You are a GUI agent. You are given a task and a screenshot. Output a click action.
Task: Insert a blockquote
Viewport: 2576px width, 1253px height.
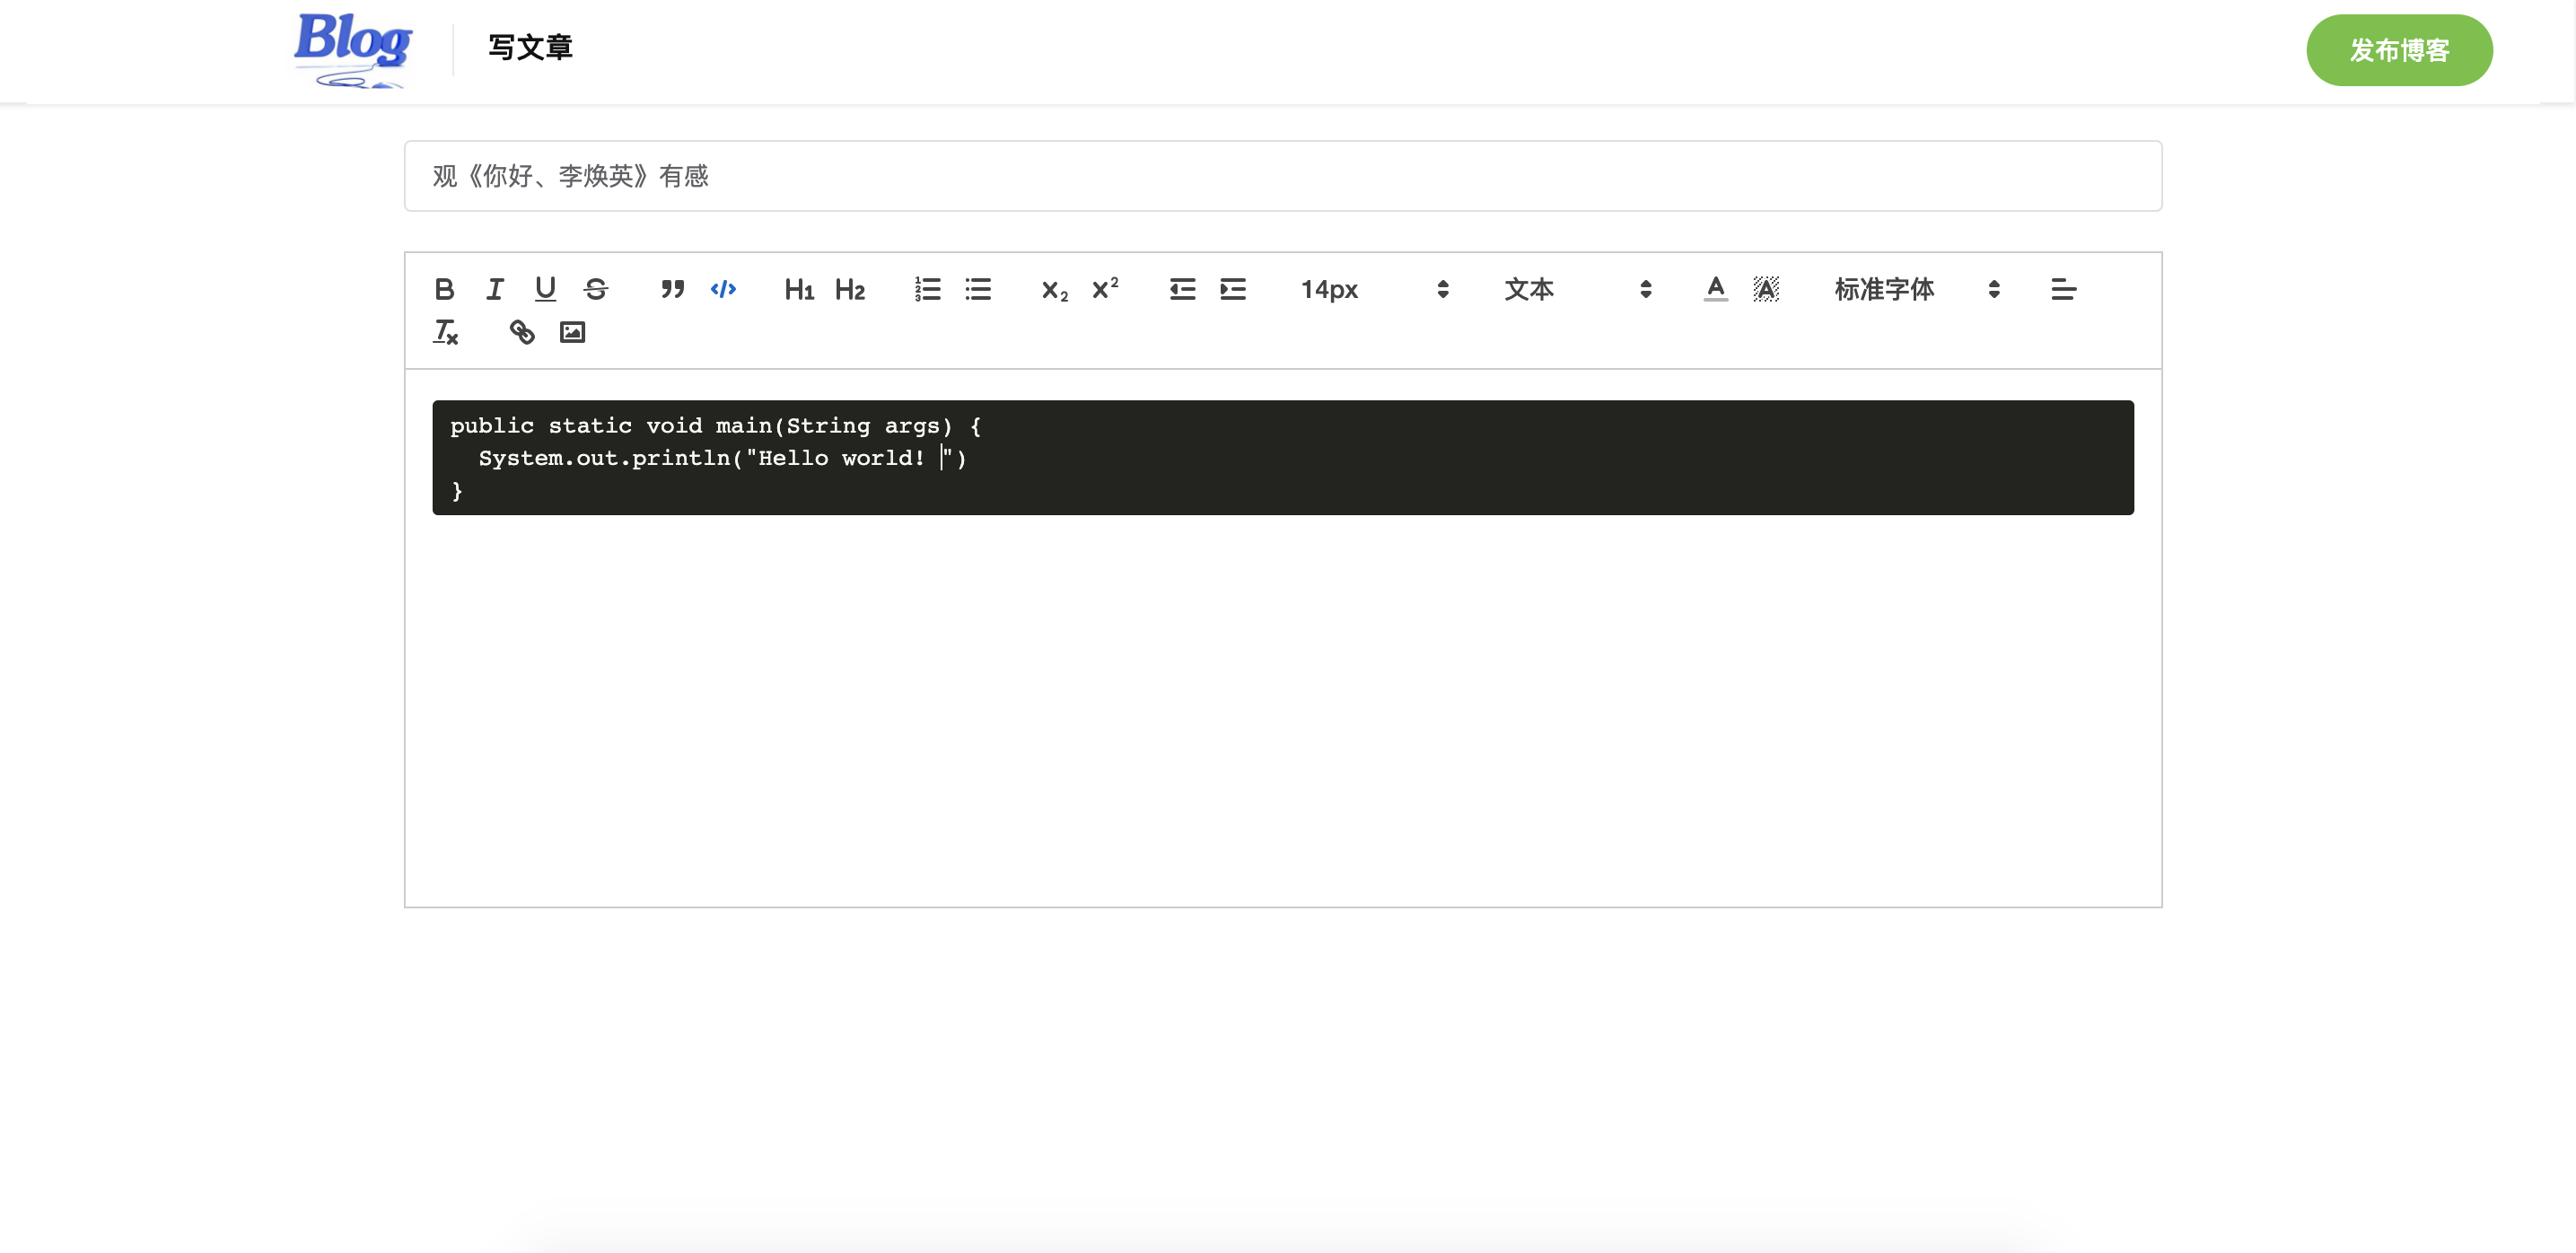(672, 289)
